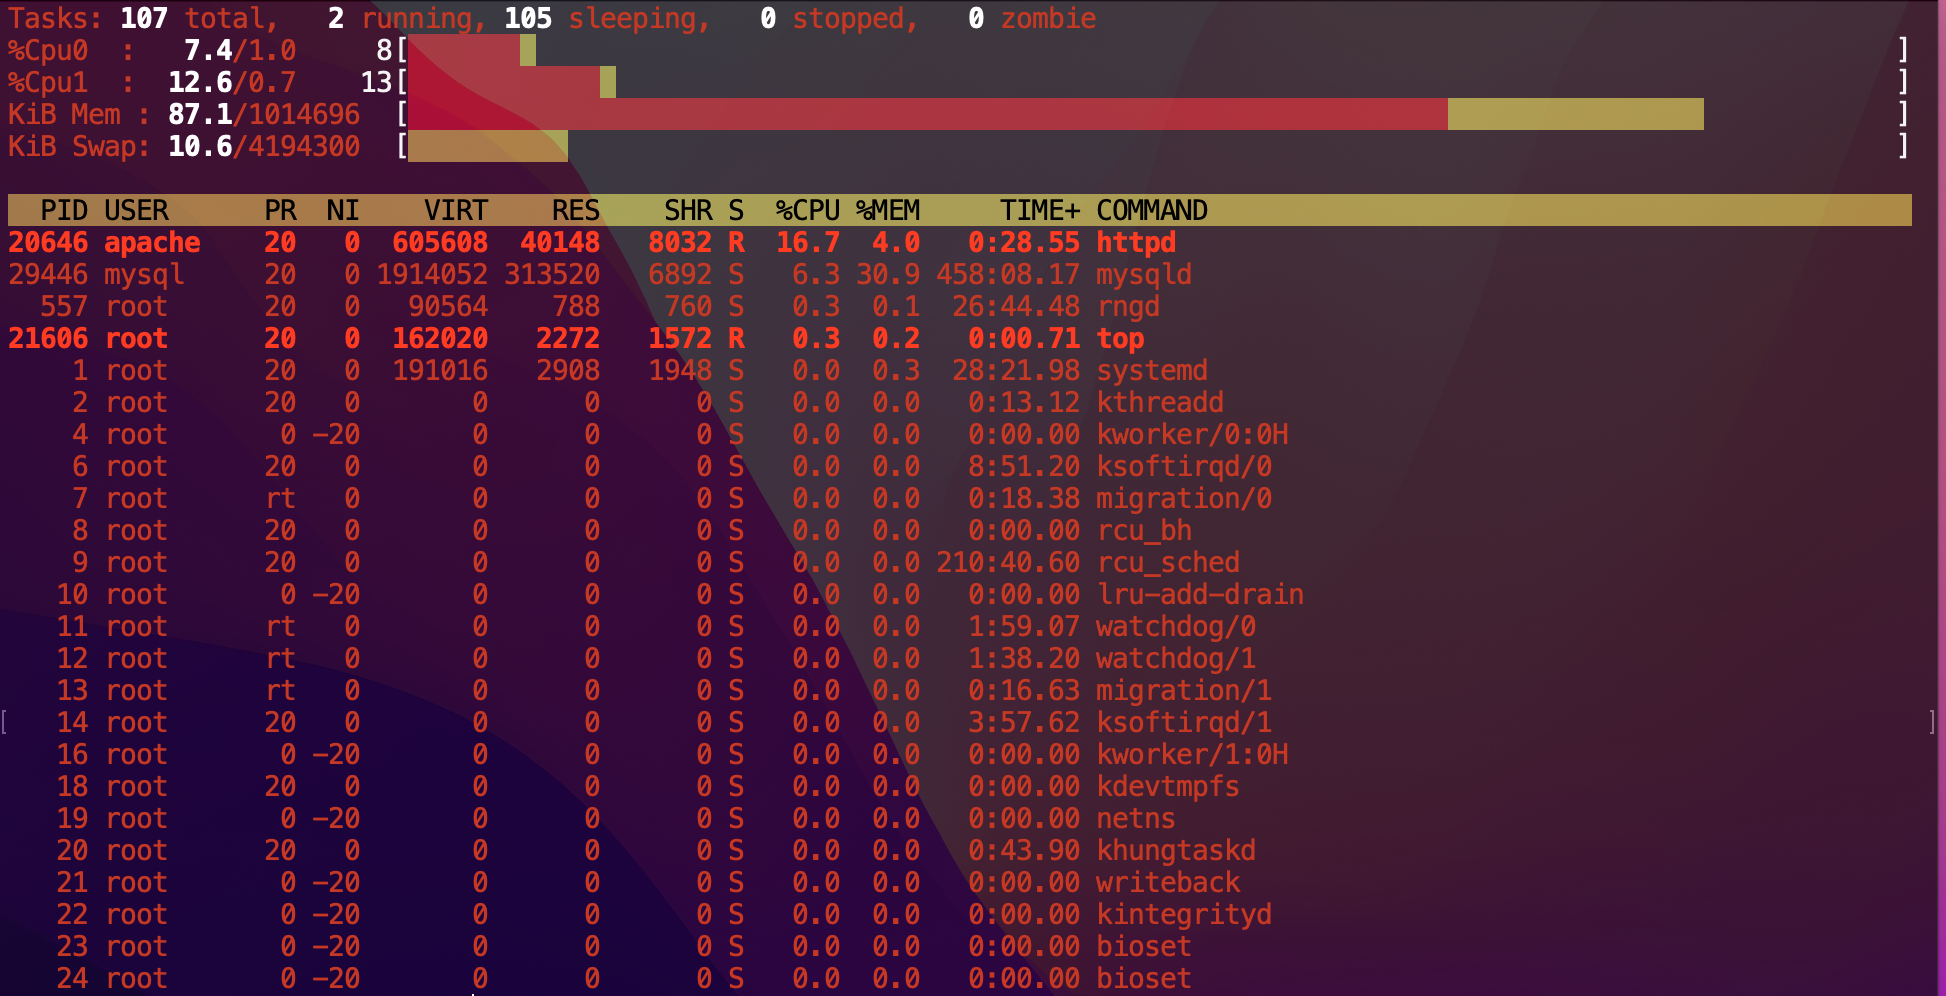Viewport: 1946px width, 996px height.
Task: Click the PID column header
Action: (x=64, y=210)
